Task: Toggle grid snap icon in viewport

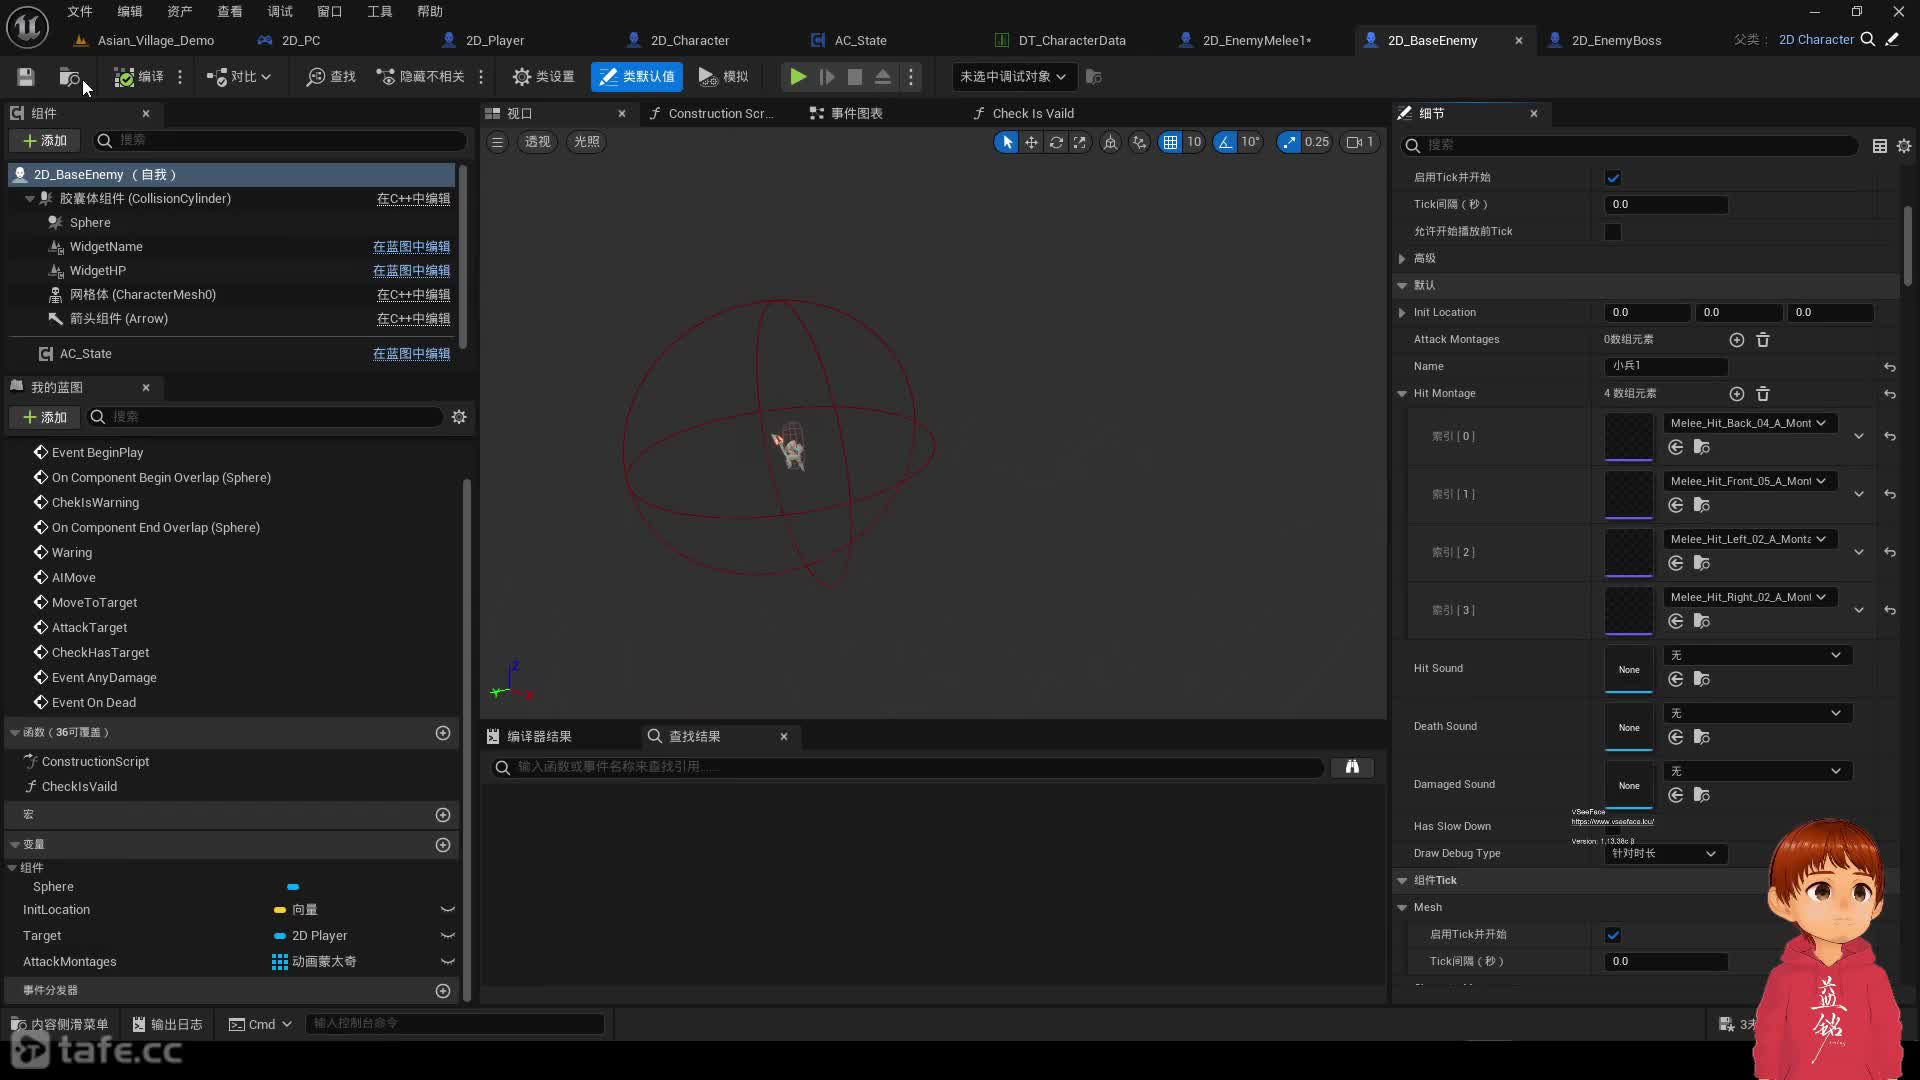Action: click(1170, 142)
